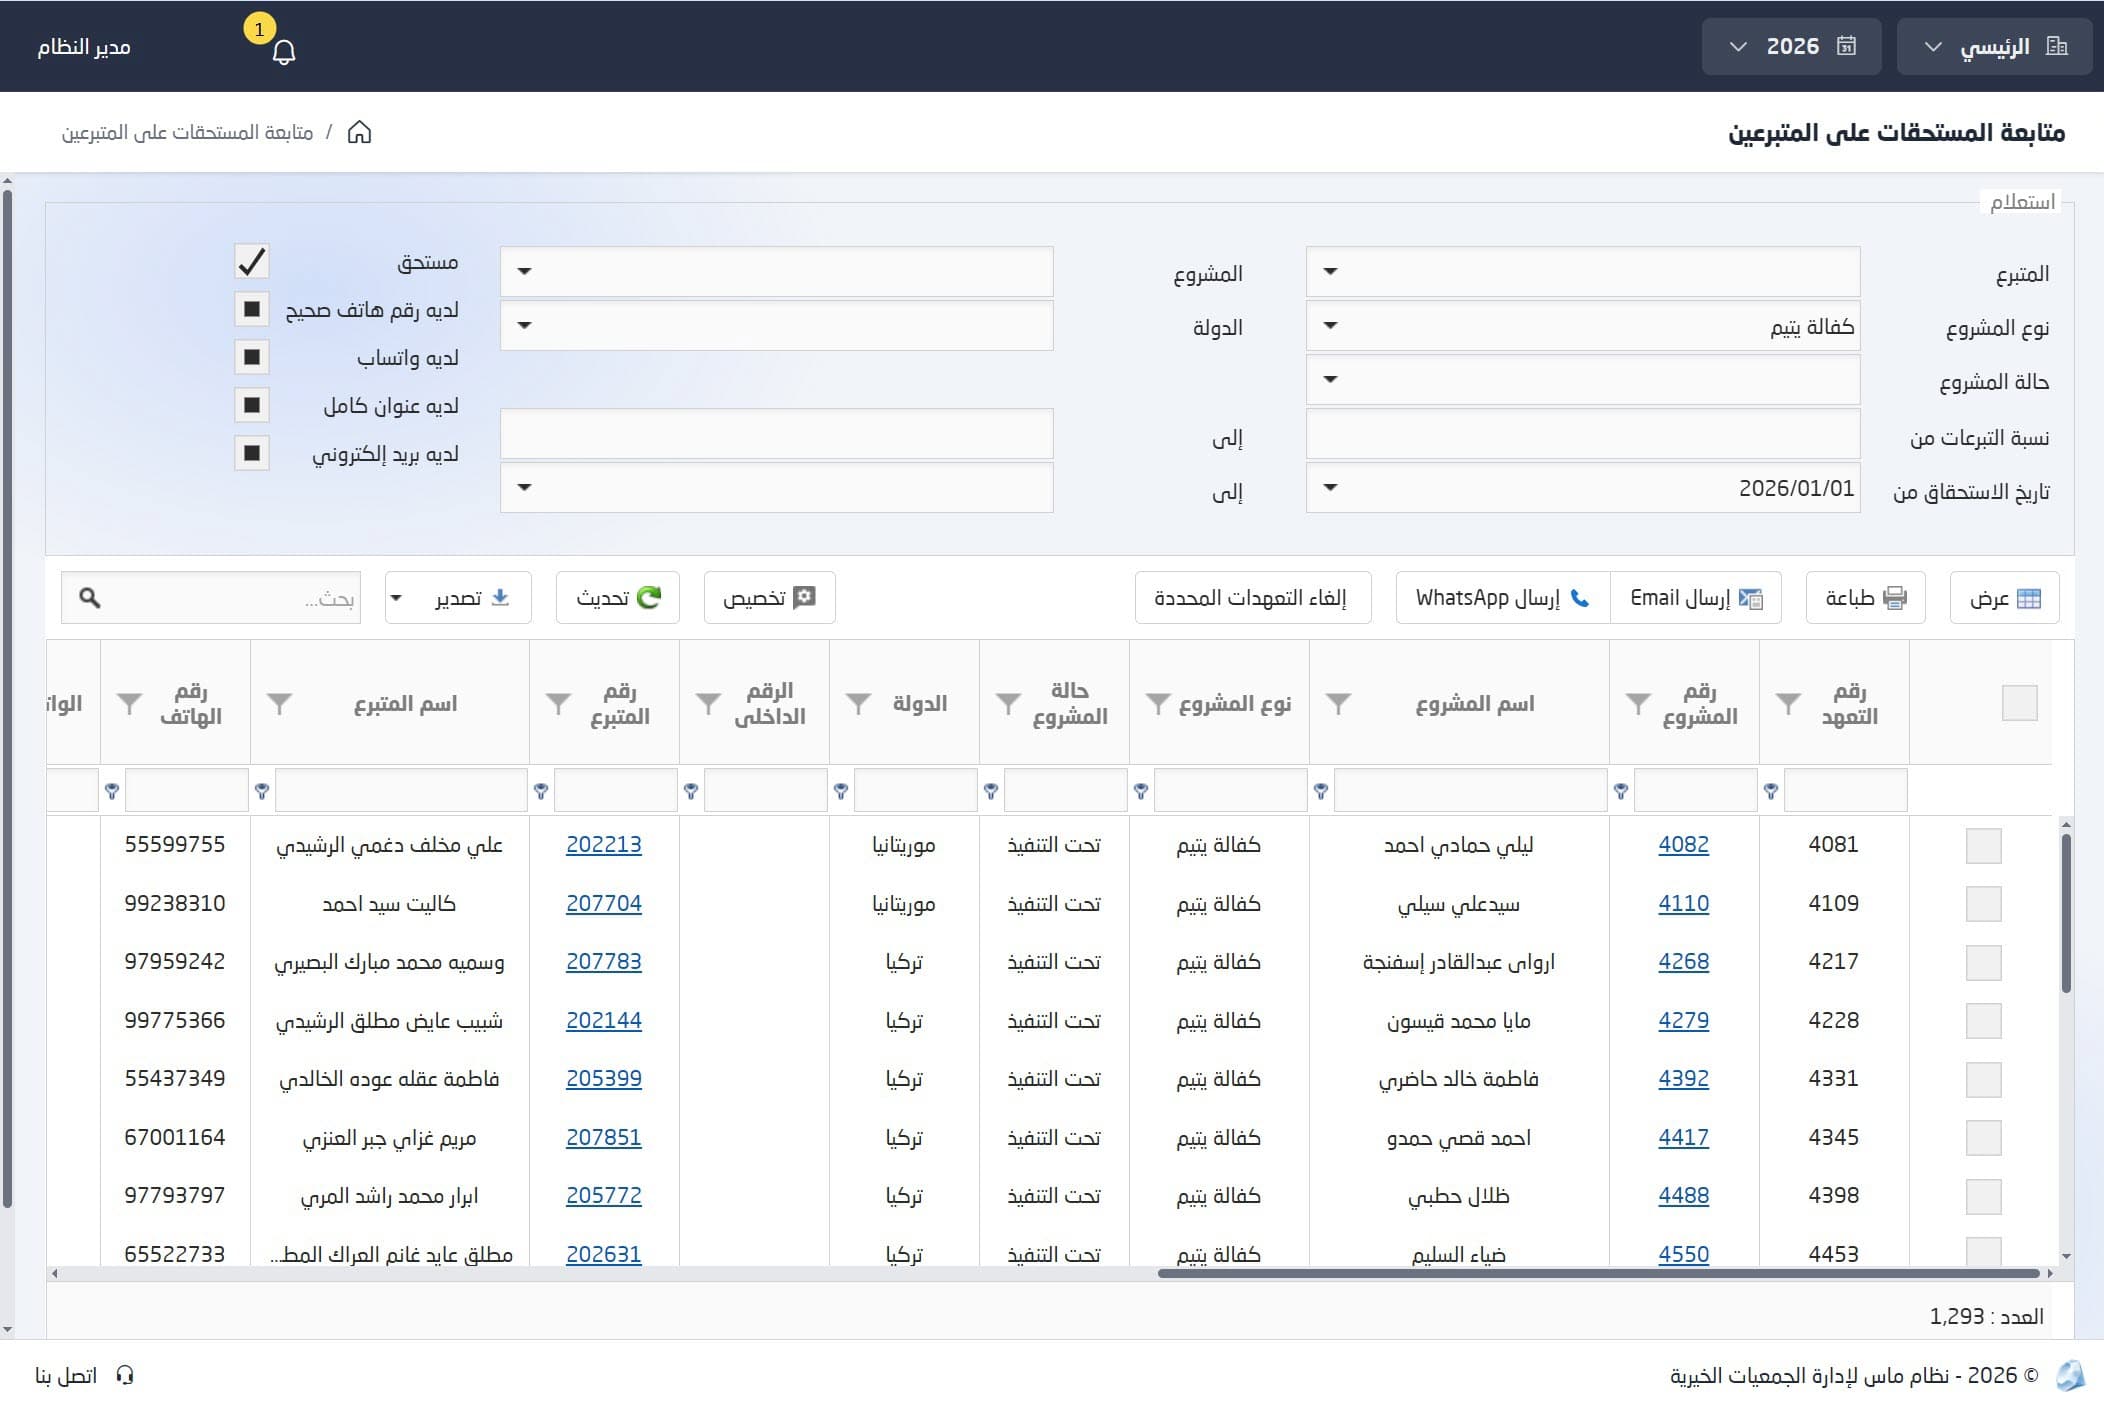Click the funnel icon beside اسم المتبرع filter box

tap(262, 791)
